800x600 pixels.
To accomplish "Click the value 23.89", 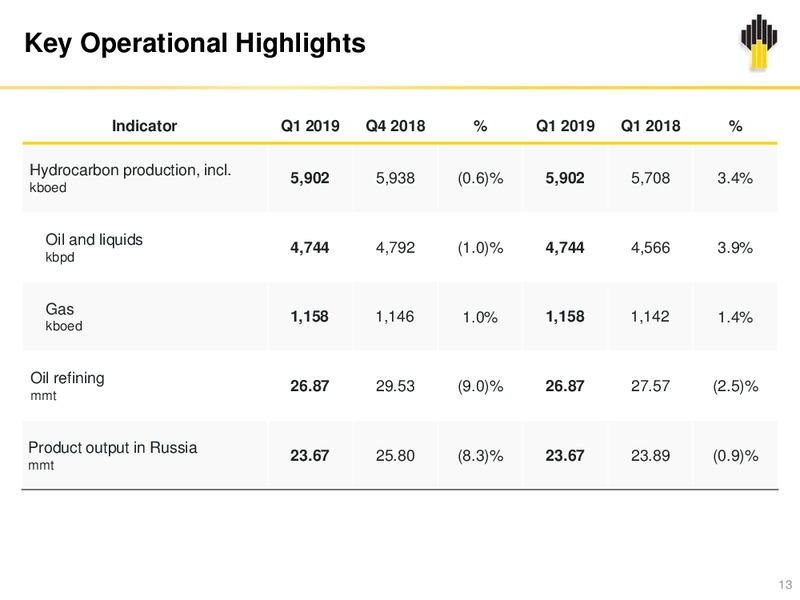I will (x=651, y=456).
